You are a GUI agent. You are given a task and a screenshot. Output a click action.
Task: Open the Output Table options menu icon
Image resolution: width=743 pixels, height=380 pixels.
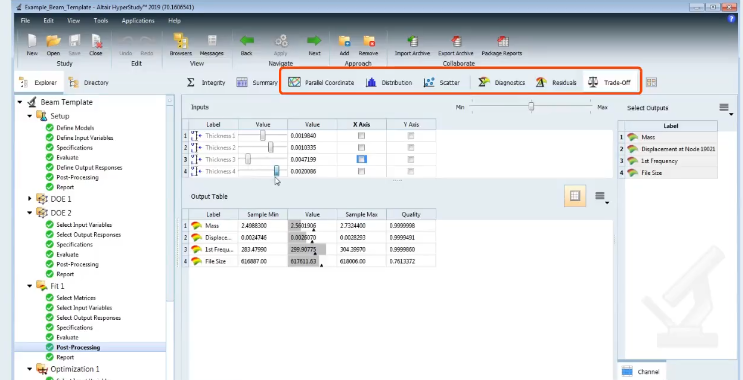(601, 196)
